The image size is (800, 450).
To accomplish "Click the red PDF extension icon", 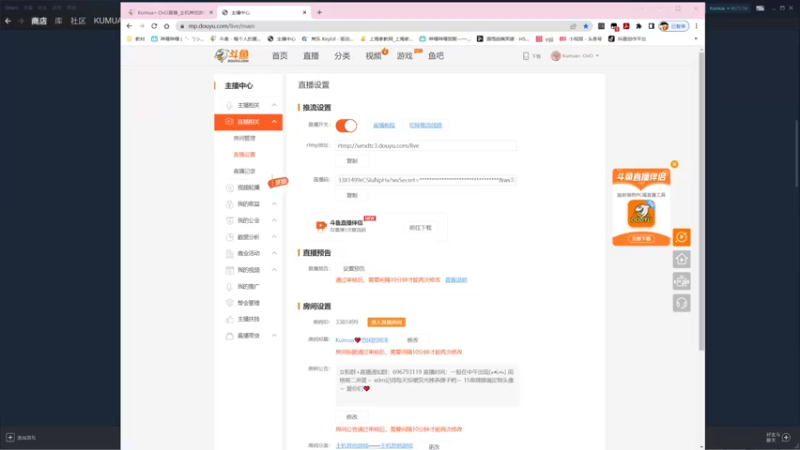I will pyautogui.click(x=626, y=26).
